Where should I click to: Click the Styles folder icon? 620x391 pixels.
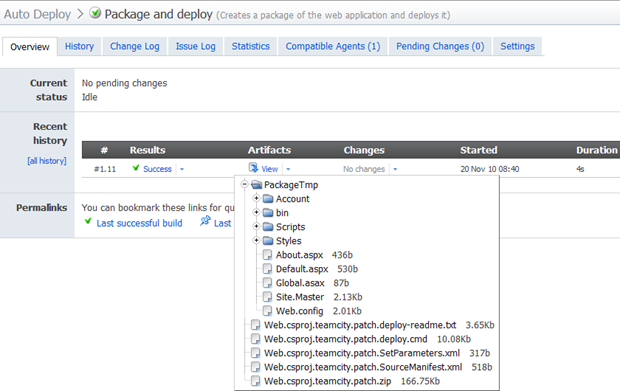tap(268, 241)
